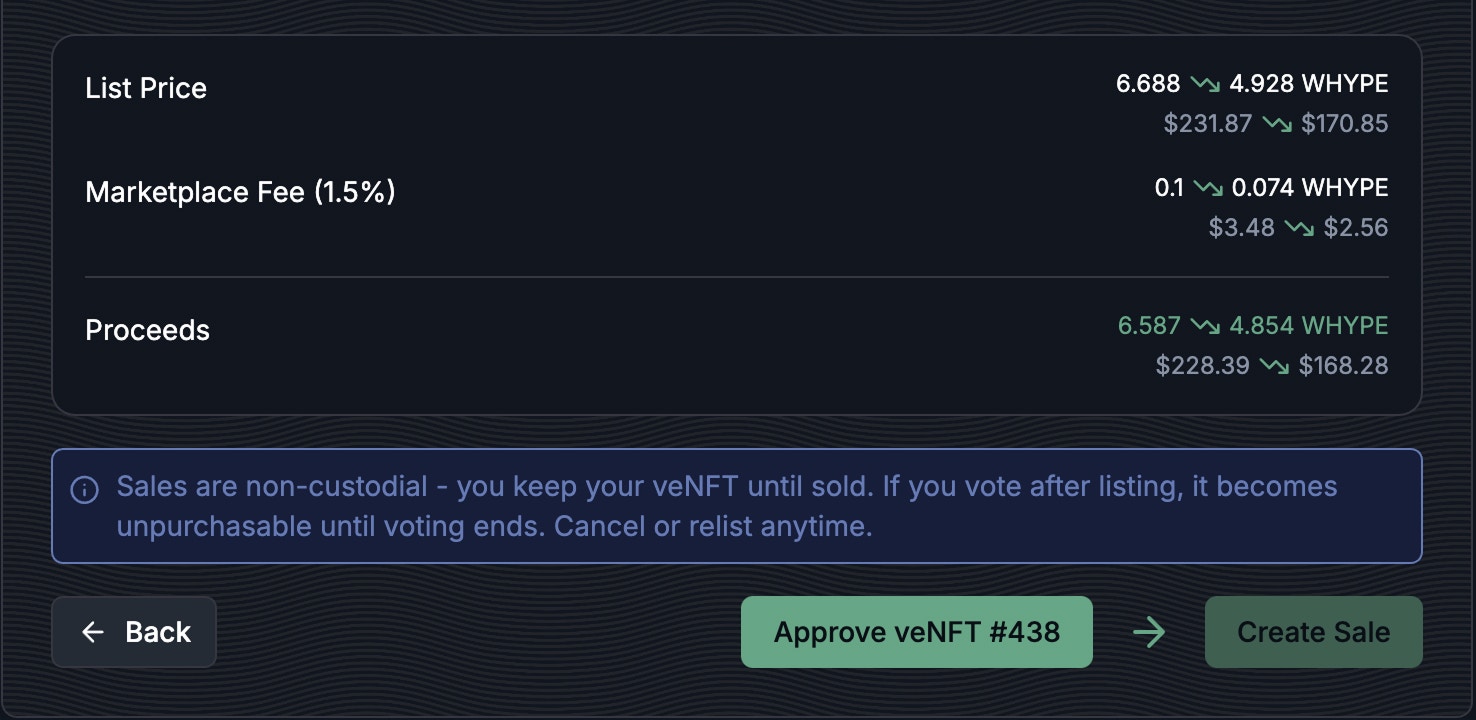Image resolution: width=1476 pixels, height=720 pixels.
Task: Click the Back button
Action: (134, 632)
